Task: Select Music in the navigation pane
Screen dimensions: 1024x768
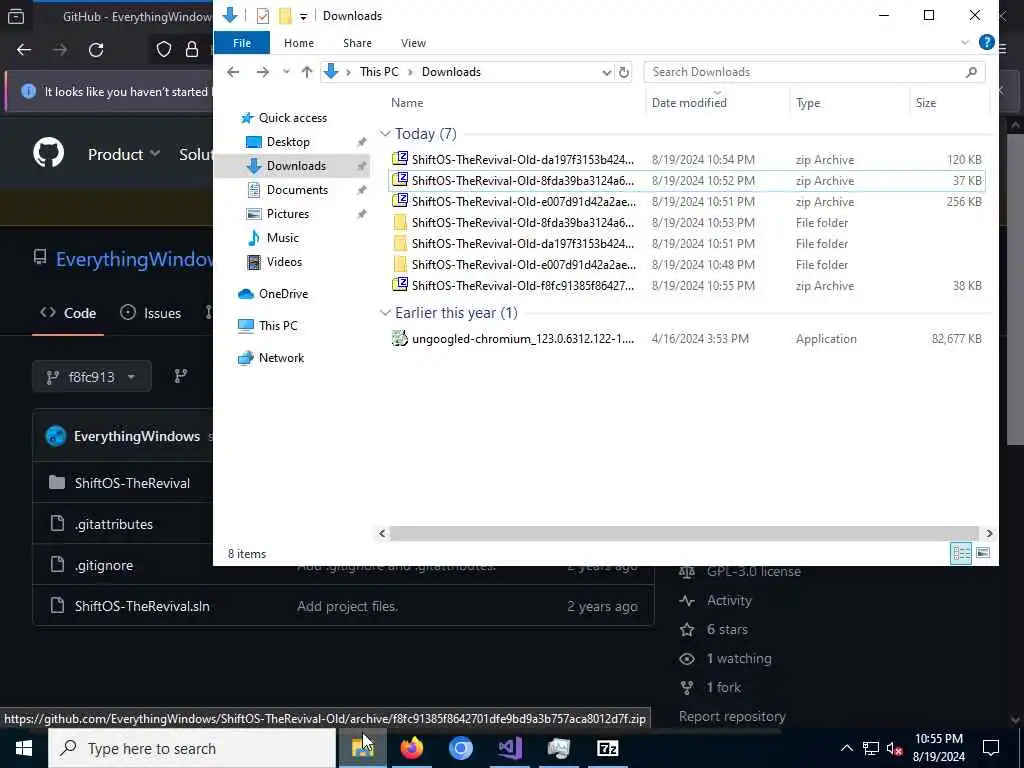Action: point(282,238)
